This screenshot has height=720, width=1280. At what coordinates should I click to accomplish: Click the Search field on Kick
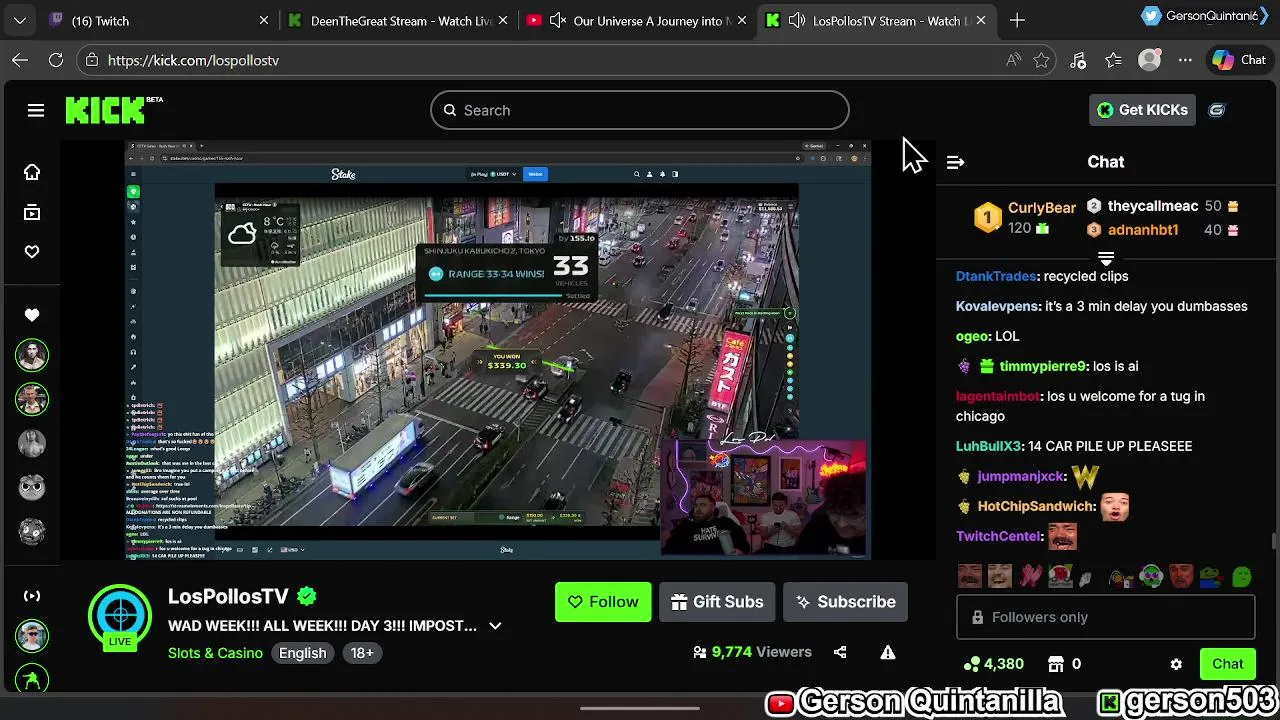[640, 110]
